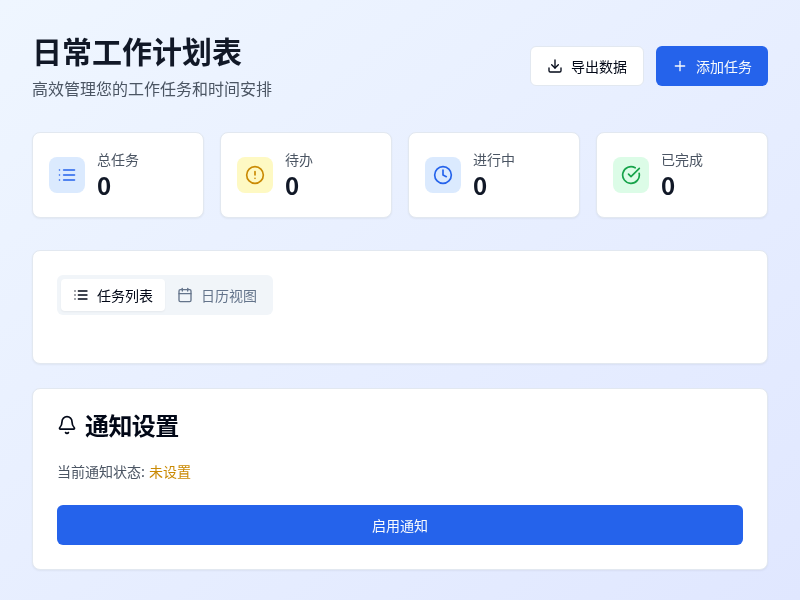The image size is (800, 600).
Task: Click the 通知设置 heading
Action: tap(132, 426)
